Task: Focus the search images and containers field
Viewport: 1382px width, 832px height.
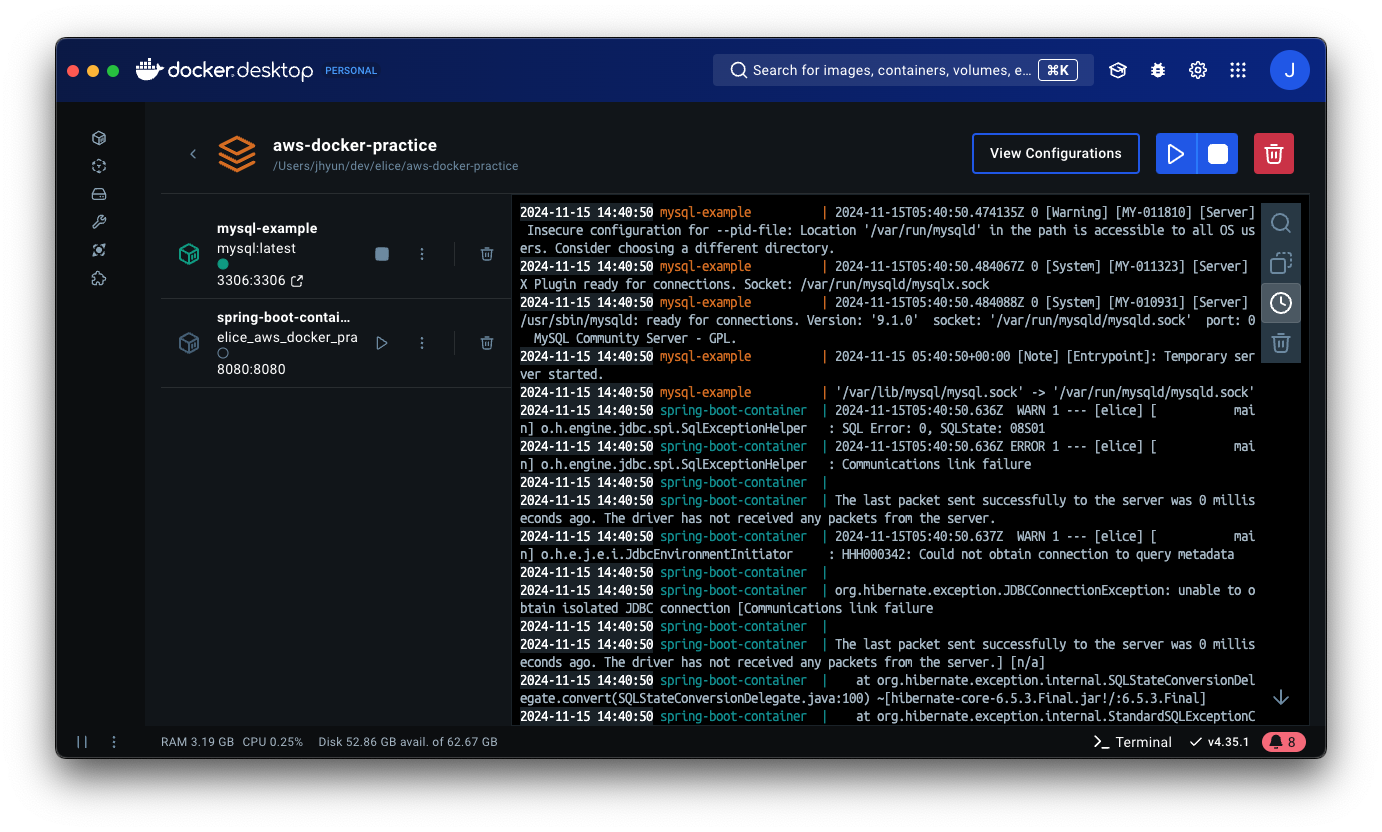Action: (x=903, y=70)
